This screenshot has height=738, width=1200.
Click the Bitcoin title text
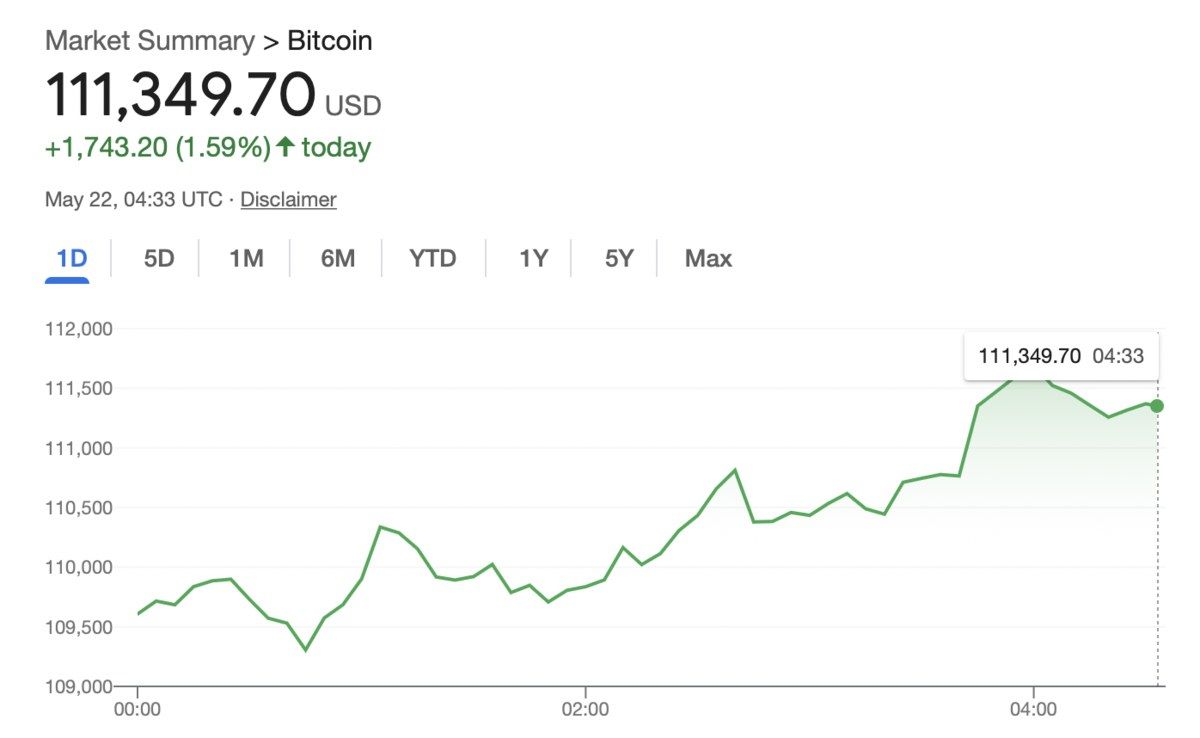(x=330, y=41)
